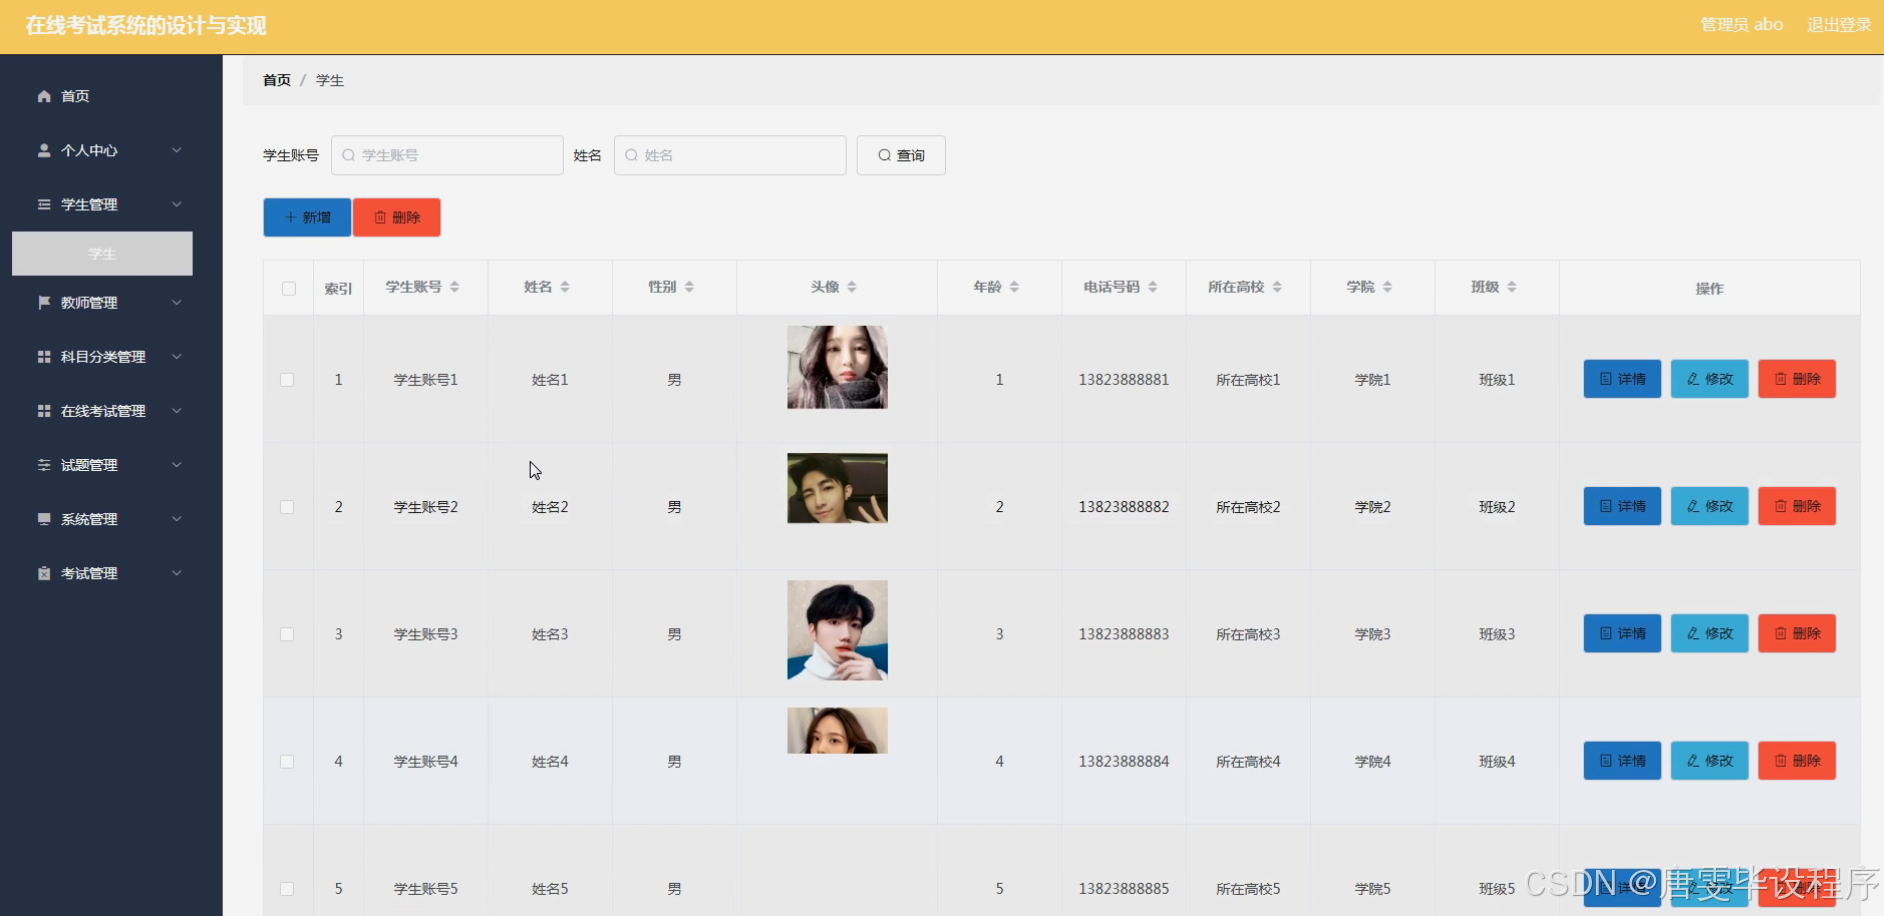Click phone number 13823888882
This screenshot has width=1884, height=916.
coord(1124,507)
